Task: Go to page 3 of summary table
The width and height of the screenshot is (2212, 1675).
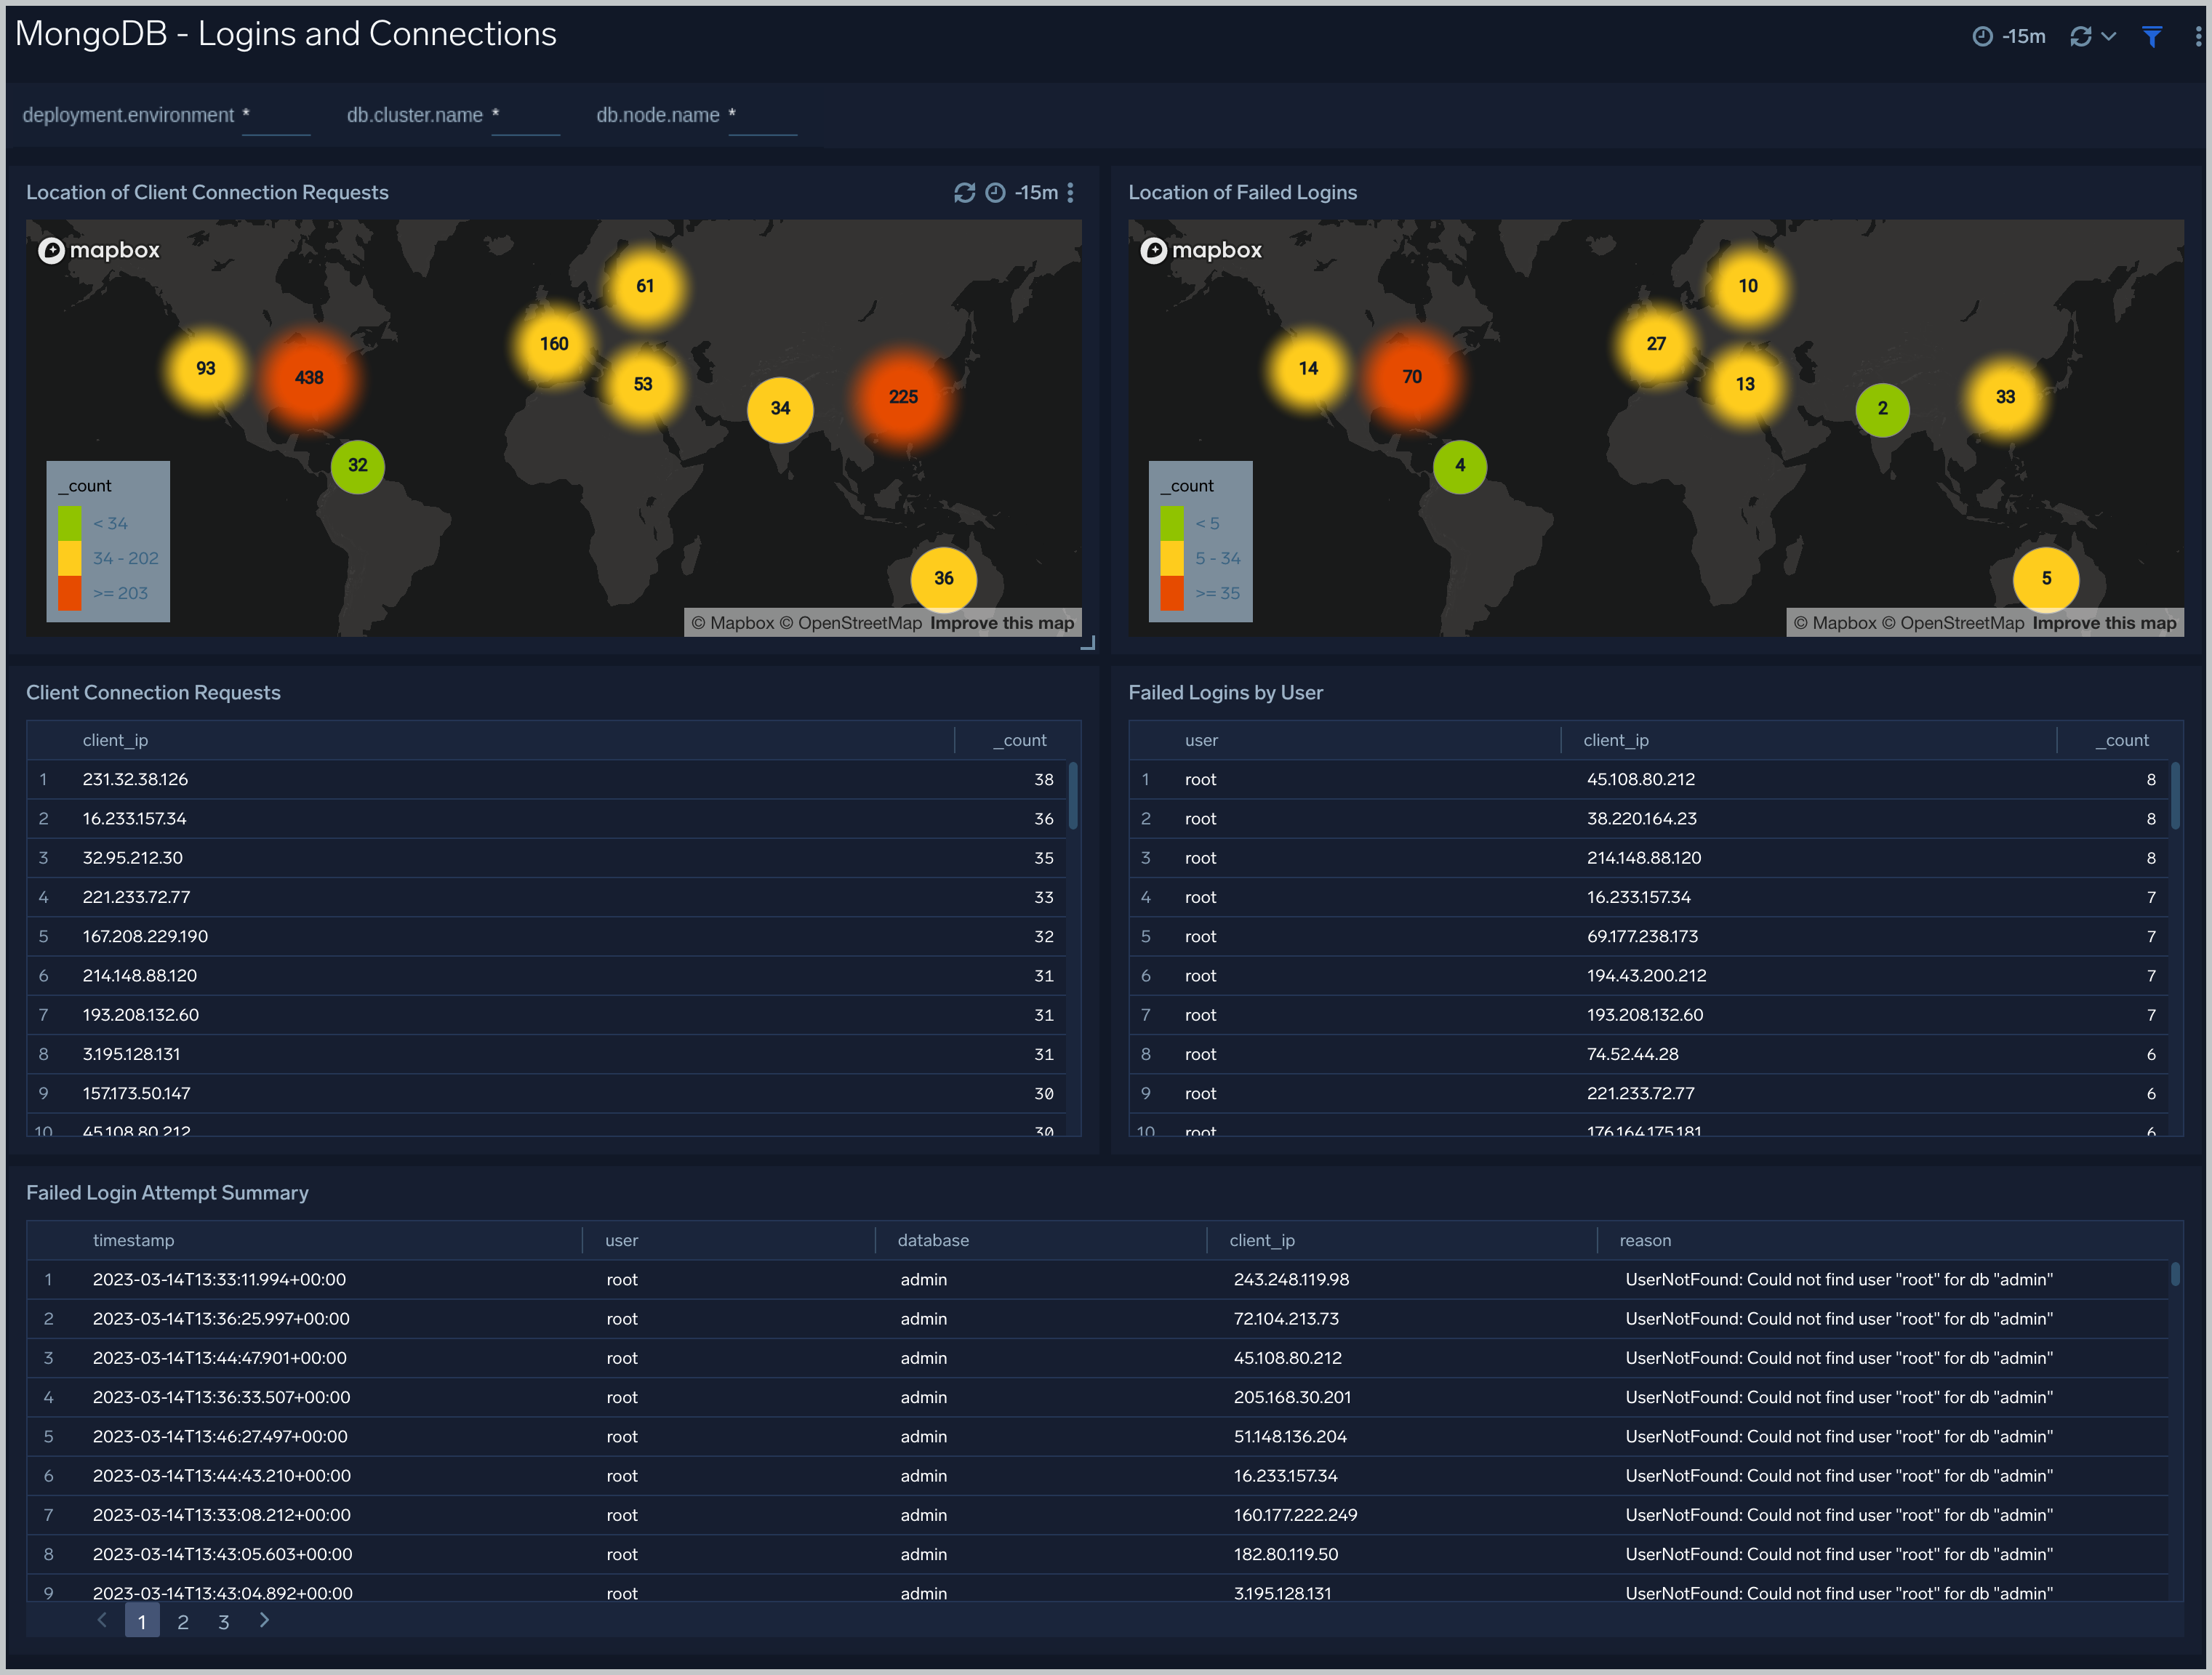Action: [224, 1622]
